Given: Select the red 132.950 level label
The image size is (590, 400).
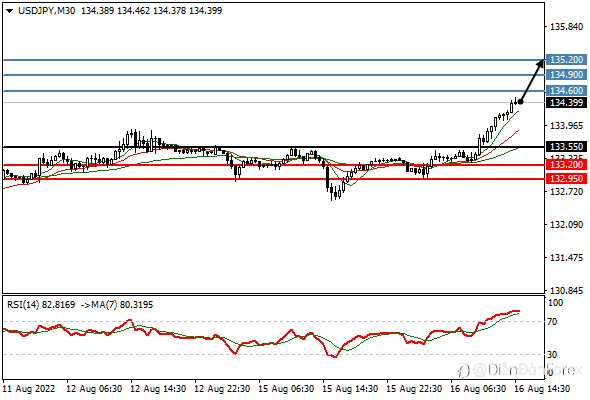Looking at the screenshot, I should click(566, 178).
